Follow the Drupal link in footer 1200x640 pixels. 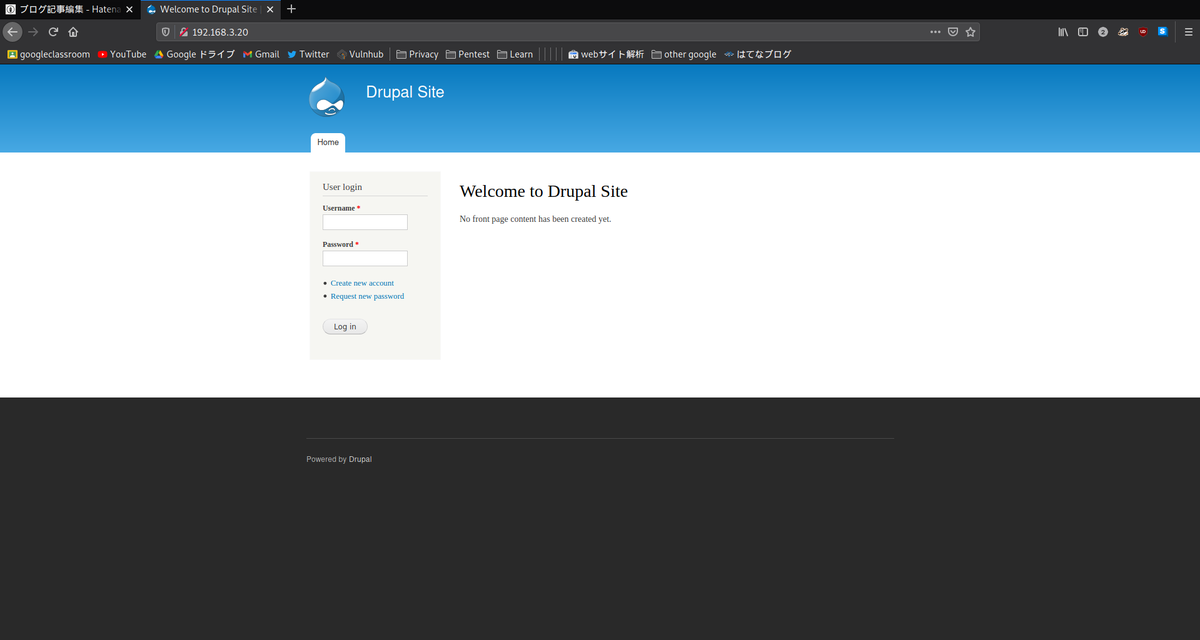click(x=360, y=459)
